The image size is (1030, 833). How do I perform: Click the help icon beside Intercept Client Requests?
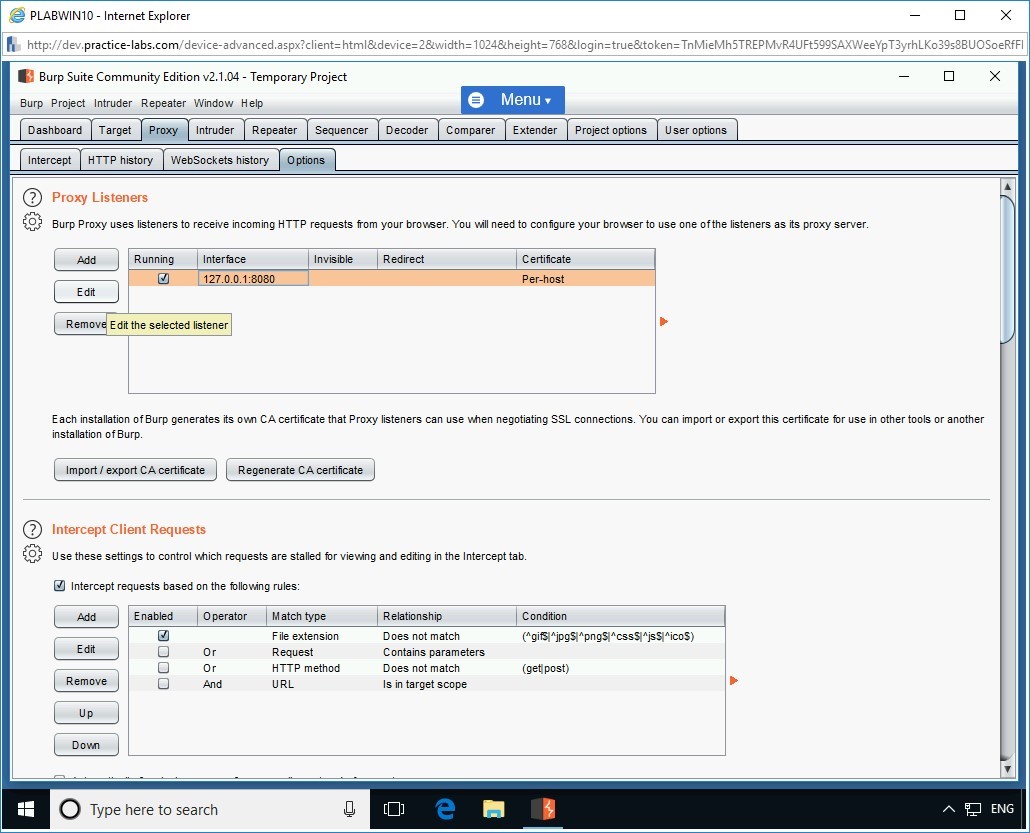[31, 529]
